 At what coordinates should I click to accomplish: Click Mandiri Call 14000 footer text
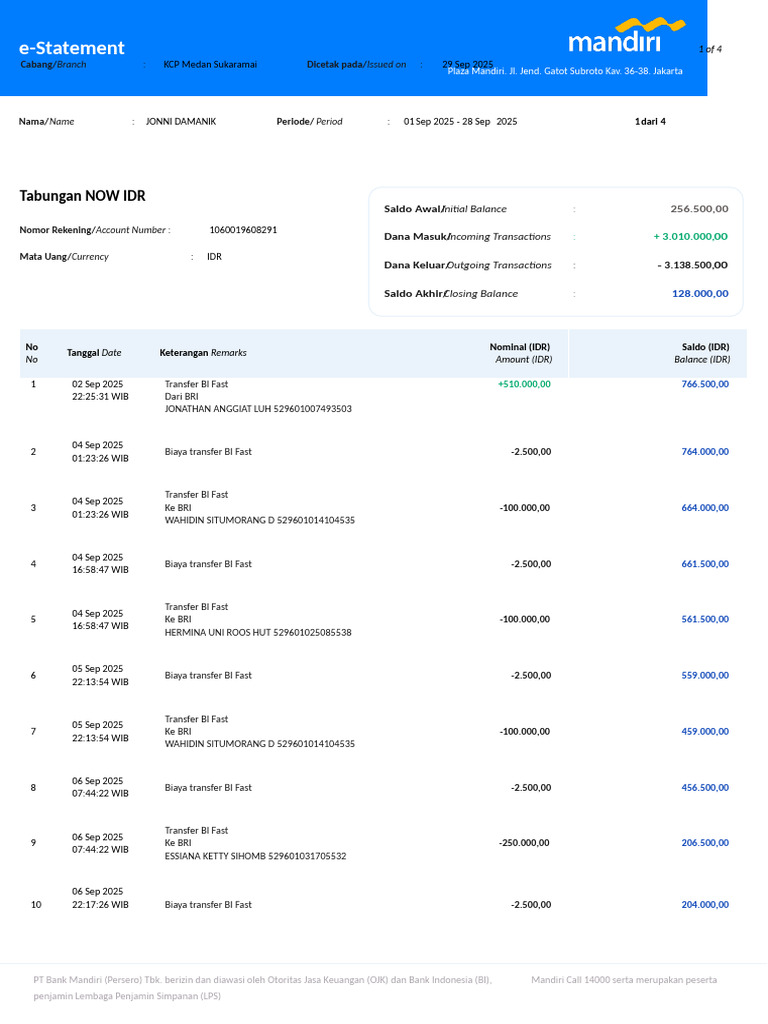click(624, 980)
